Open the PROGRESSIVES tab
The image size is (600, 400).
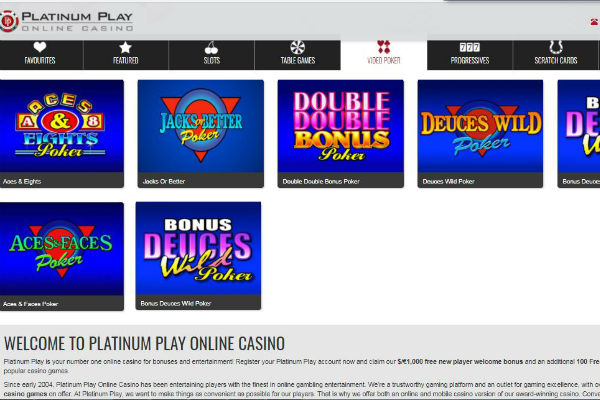click(x=470, y=55)
